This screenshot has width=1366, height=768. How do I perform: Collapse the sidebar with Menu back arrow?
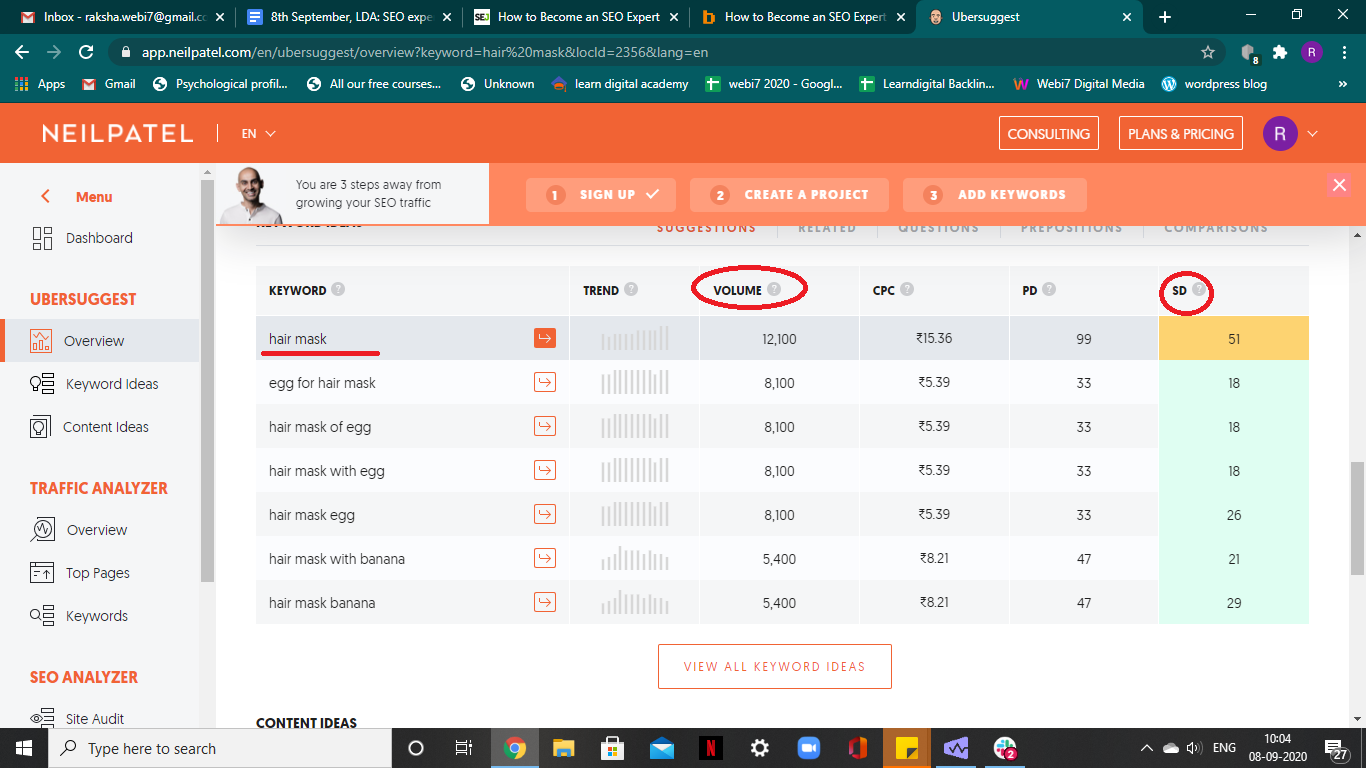pyautogui.click(x=45, y=197)
